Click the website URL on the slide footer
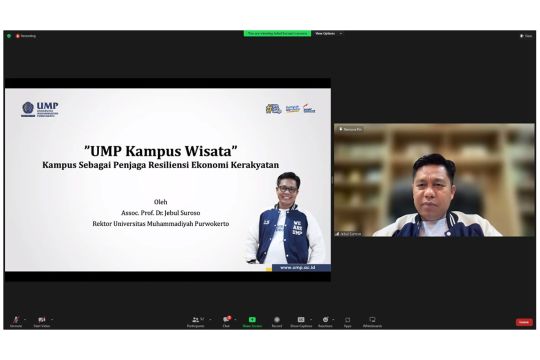Viewport: 540px width, 360px height. pos(298,268)
